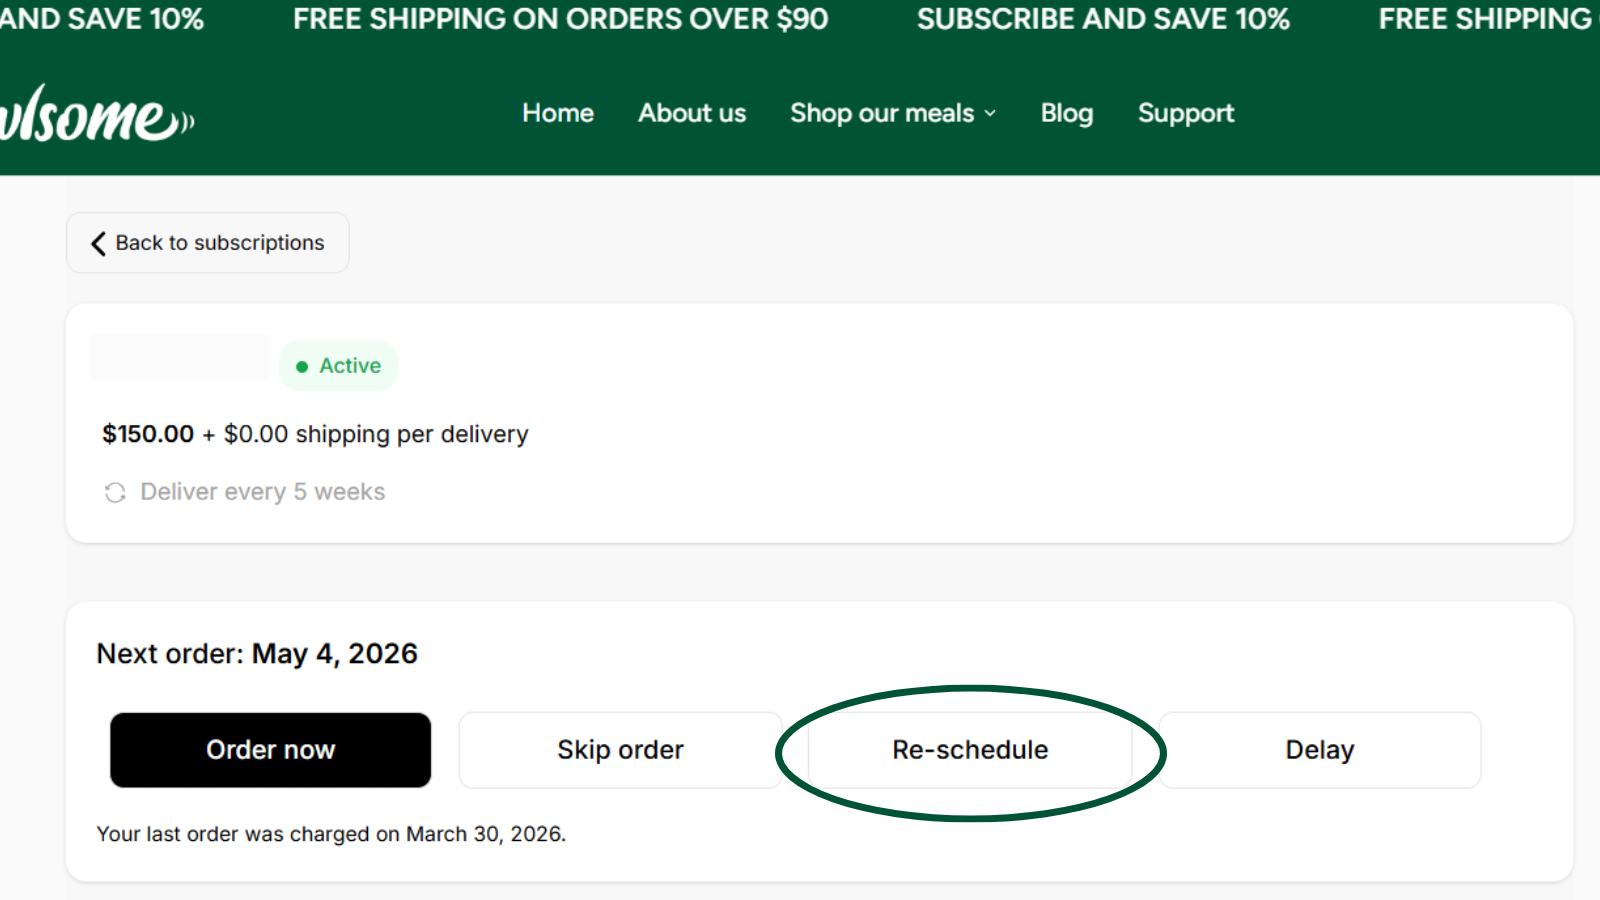The height and width of the screenshot is (900, 1600).
Task: Click Back to subscriptions button
Action: [208, 243]
